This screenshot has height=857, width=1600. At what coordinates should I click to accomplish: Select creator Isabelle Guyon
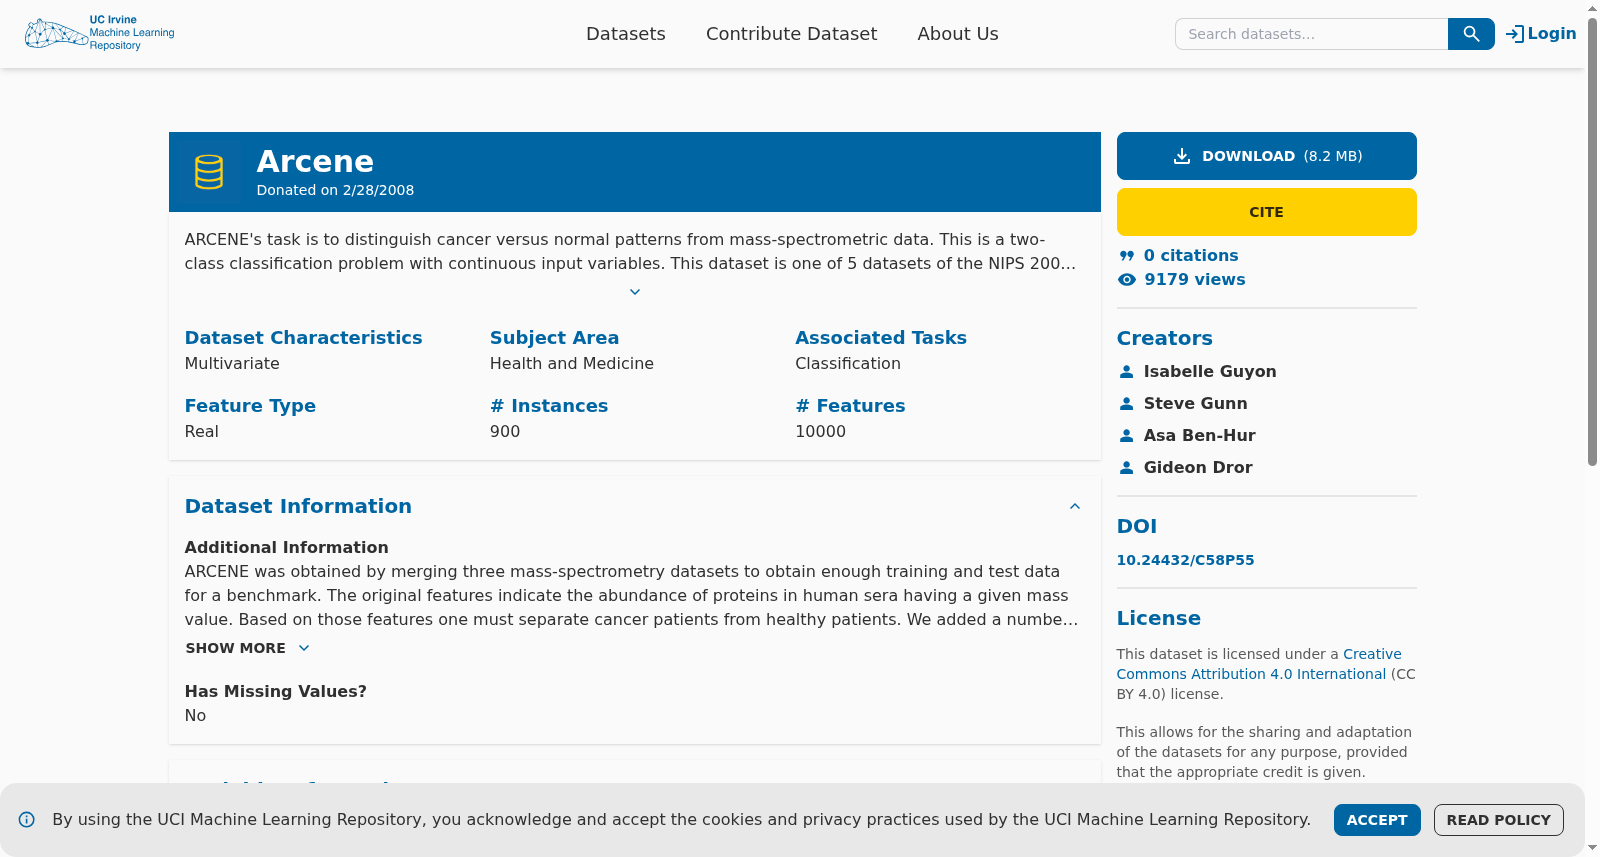tap(1210, 372)
